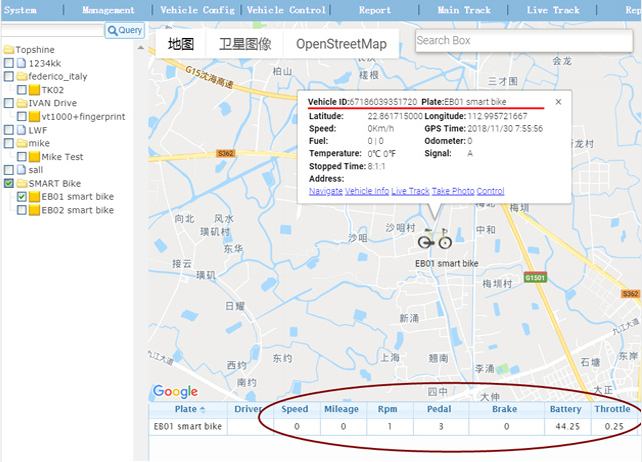Check the EB02 smart bike checkbox
642x462 pixels.
tap(22, 210)
